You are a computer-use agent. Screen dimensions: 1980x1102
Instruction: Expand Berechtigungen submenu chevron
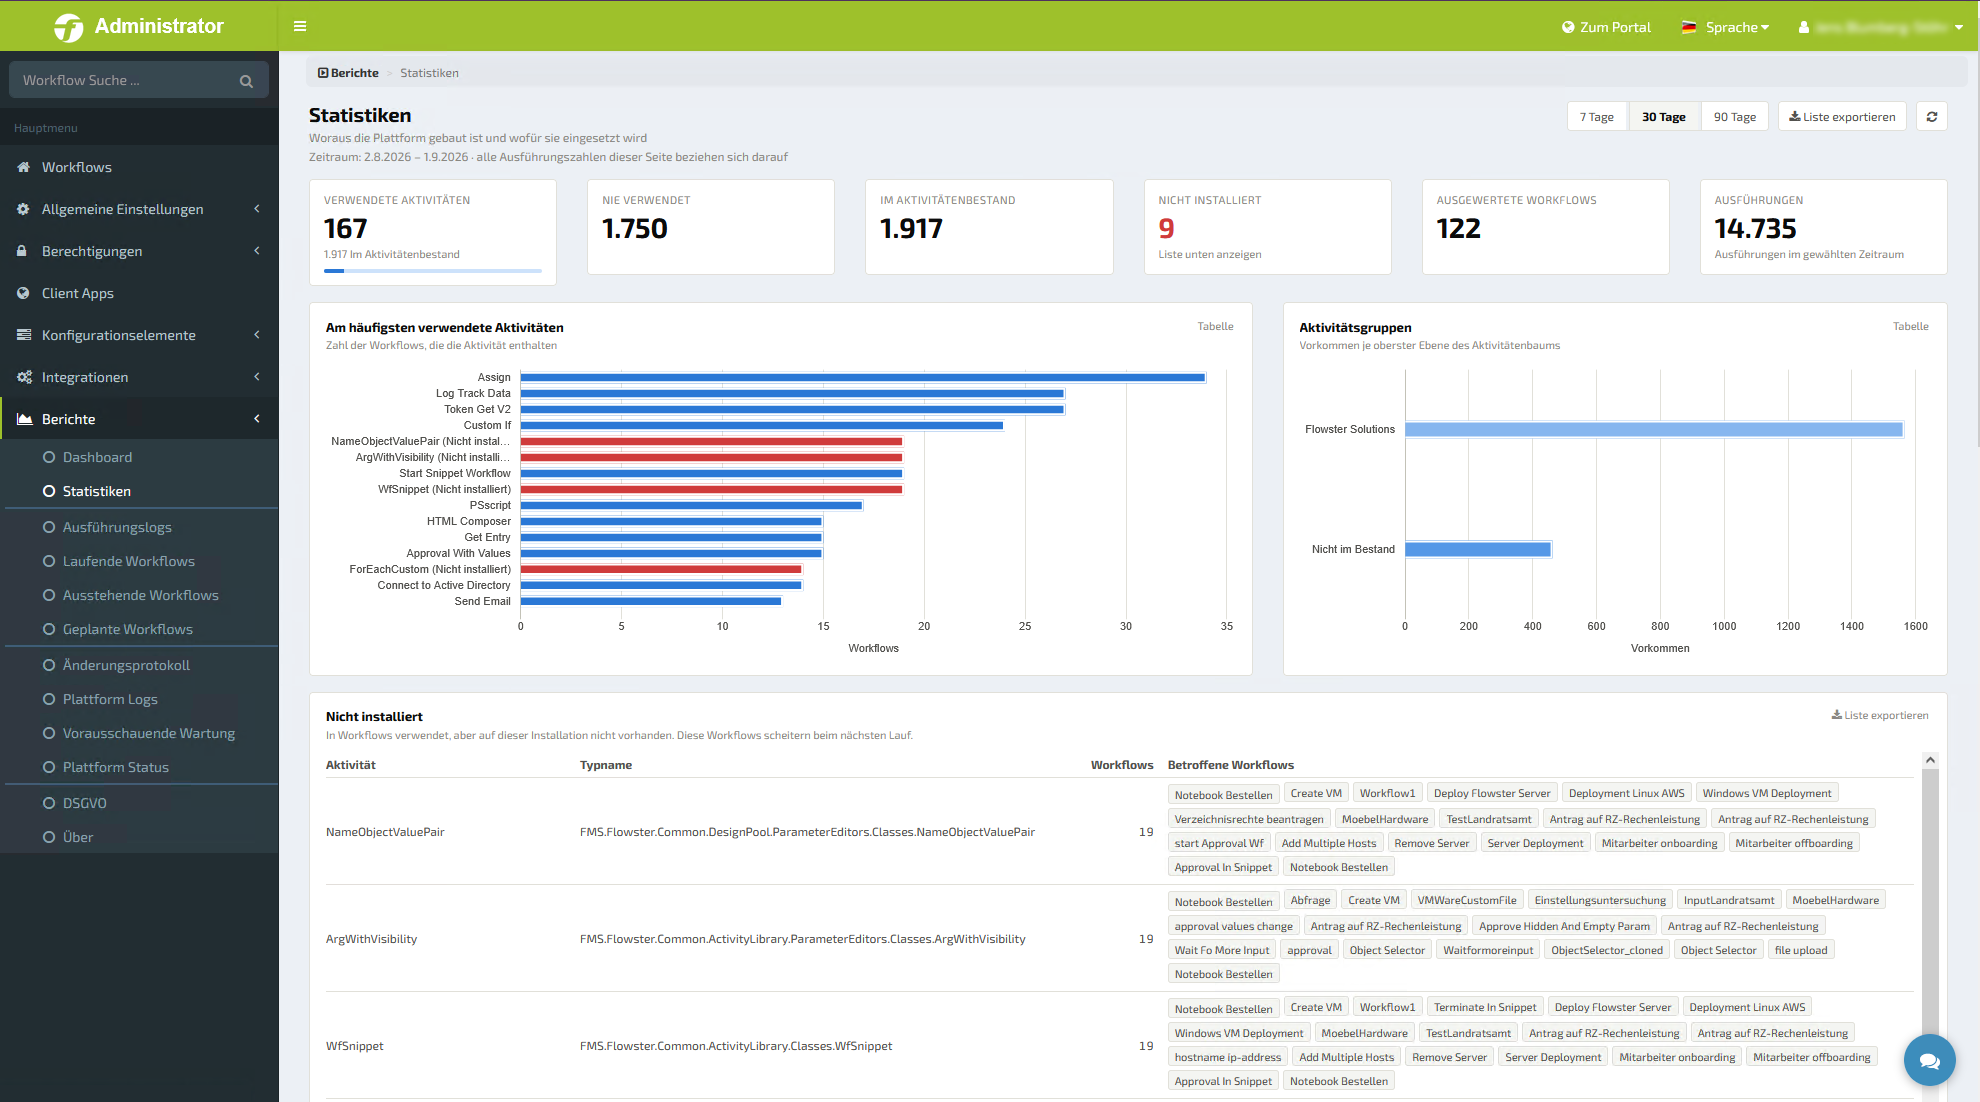257,251
